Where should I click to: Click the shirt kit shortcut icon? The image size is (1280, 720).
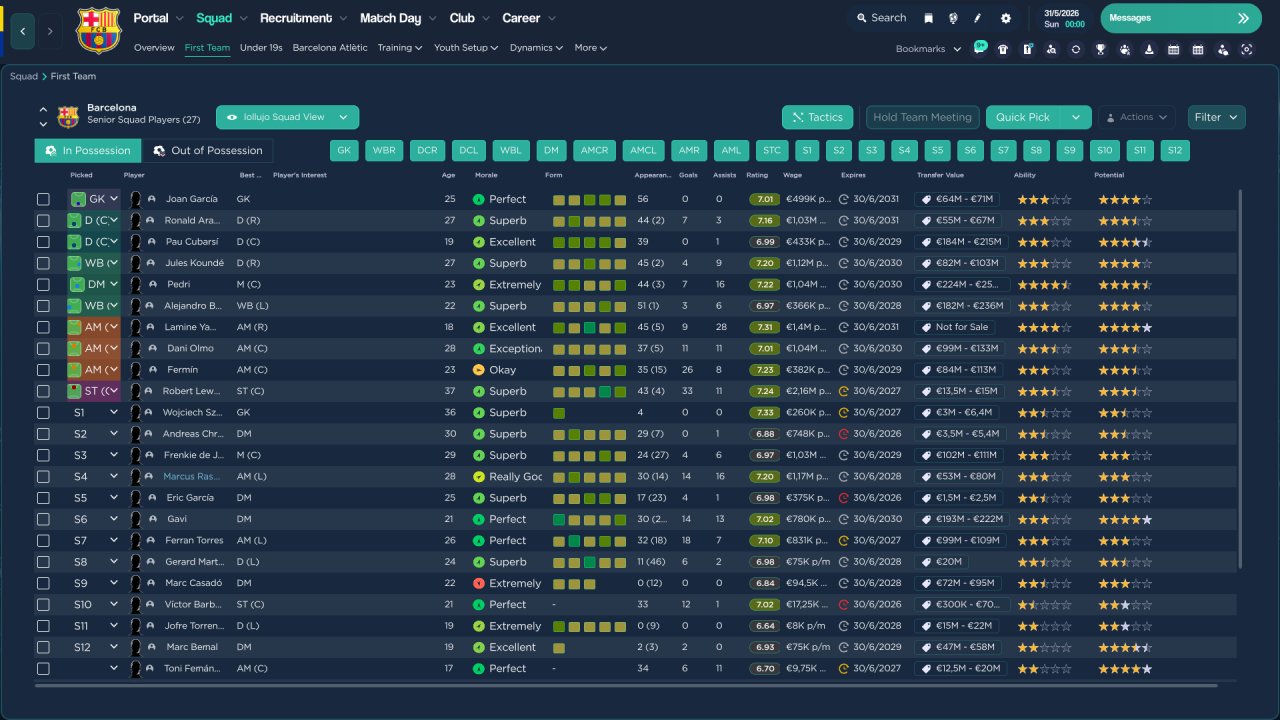point(1003,49)
